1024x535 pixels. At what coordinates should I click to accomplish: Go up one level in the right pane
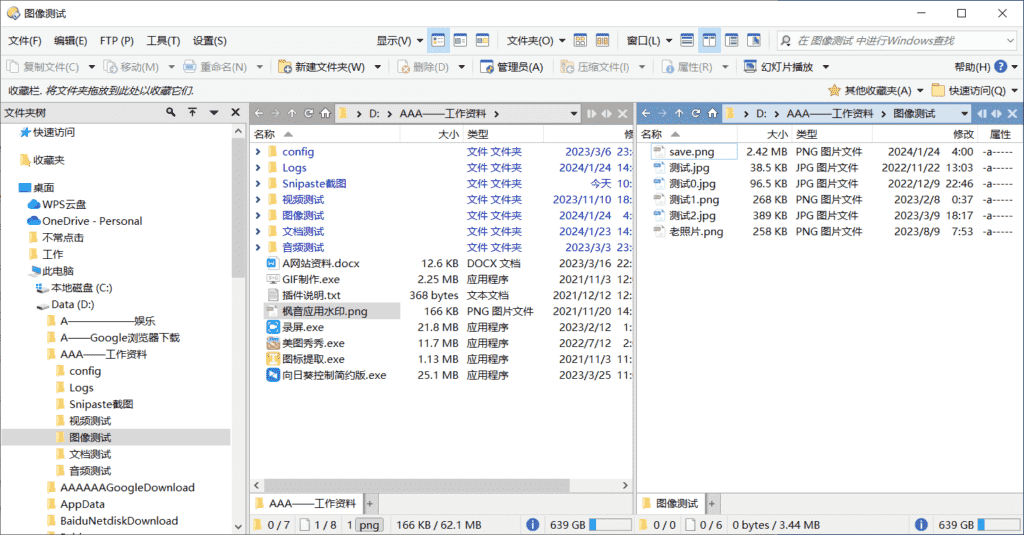[679, 113]
